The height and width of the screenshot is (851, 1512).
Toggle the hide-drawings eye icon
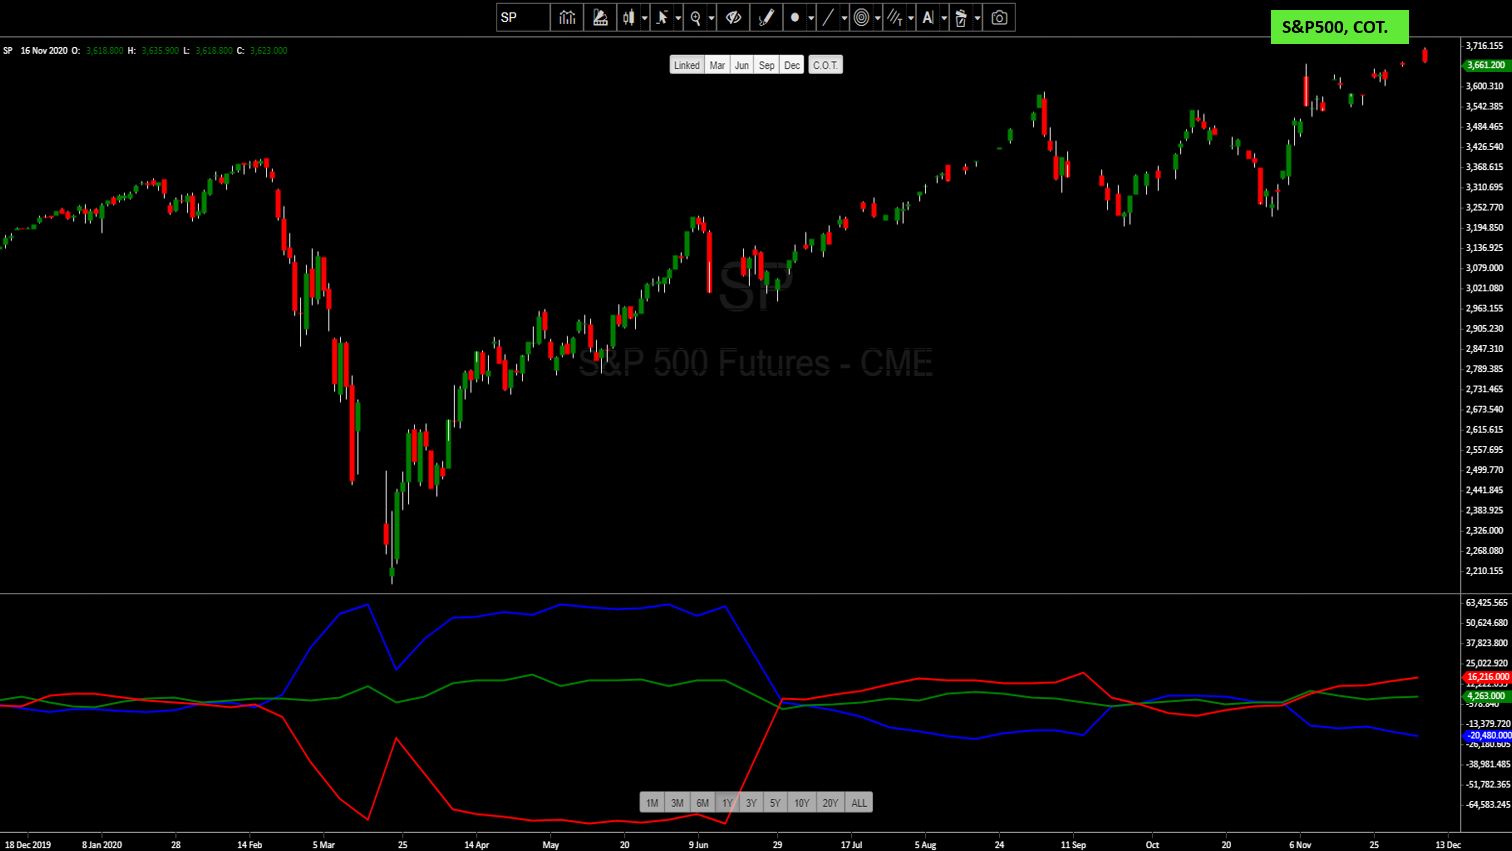[733, 17]
